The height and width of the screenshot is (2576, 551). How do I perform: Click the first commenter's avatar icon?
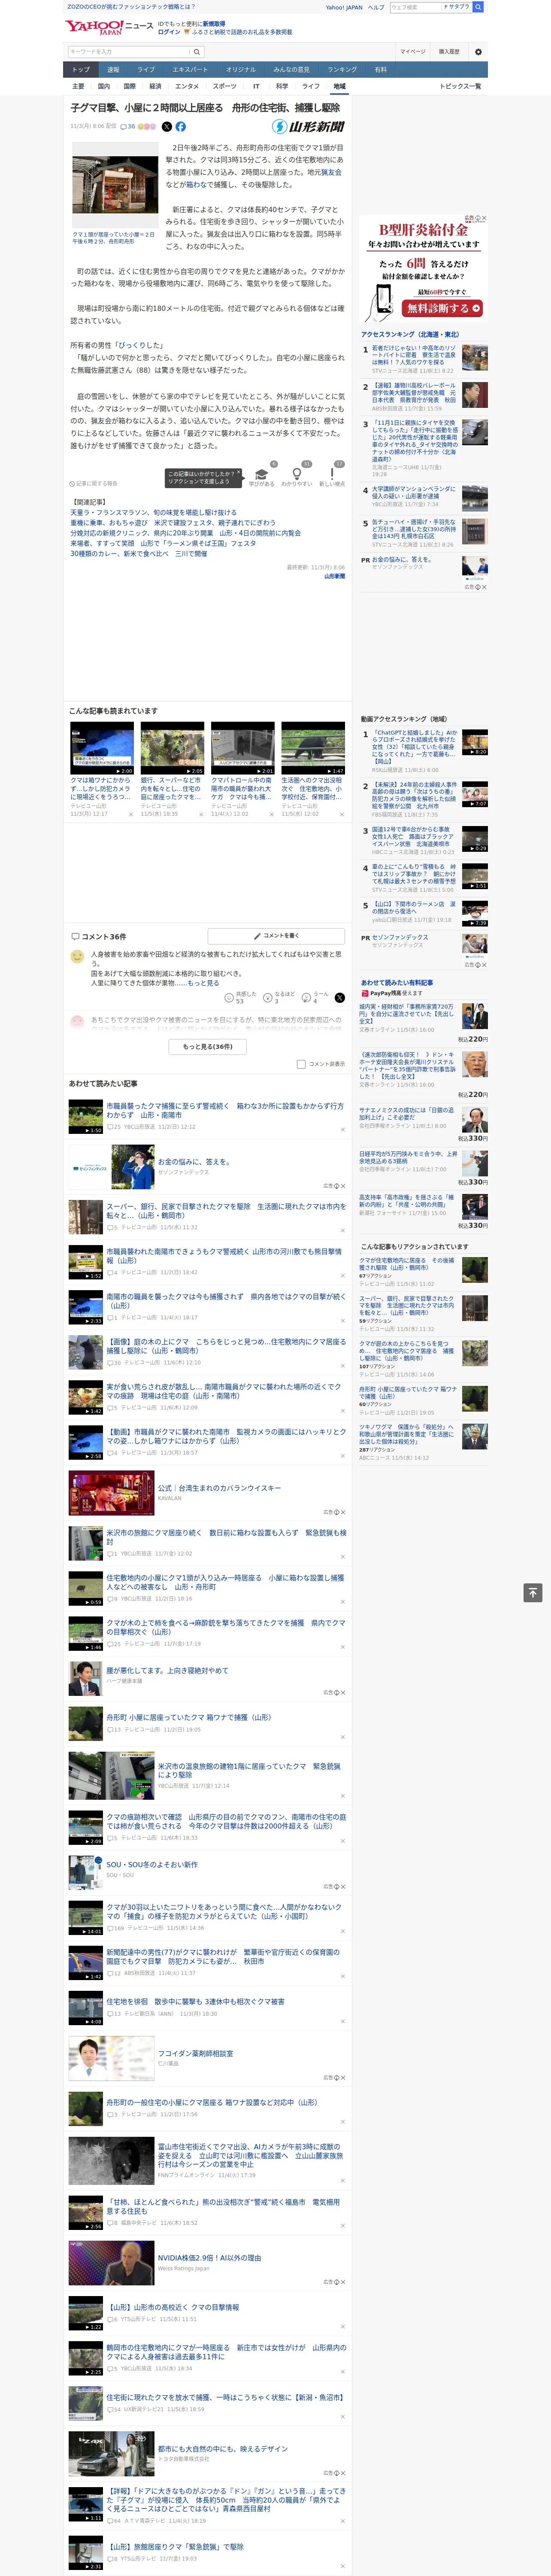(77, 957)
